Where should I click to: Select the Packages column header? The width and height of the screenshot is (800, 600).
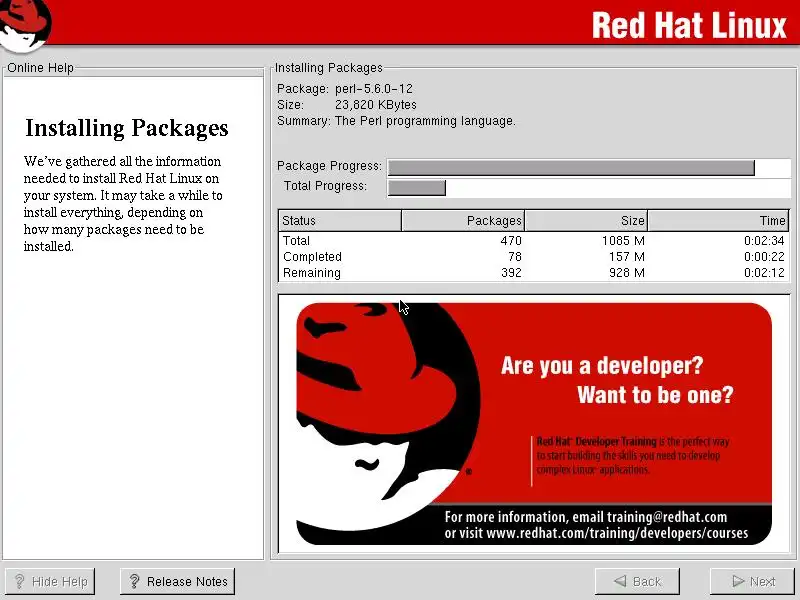click(463, 220)
